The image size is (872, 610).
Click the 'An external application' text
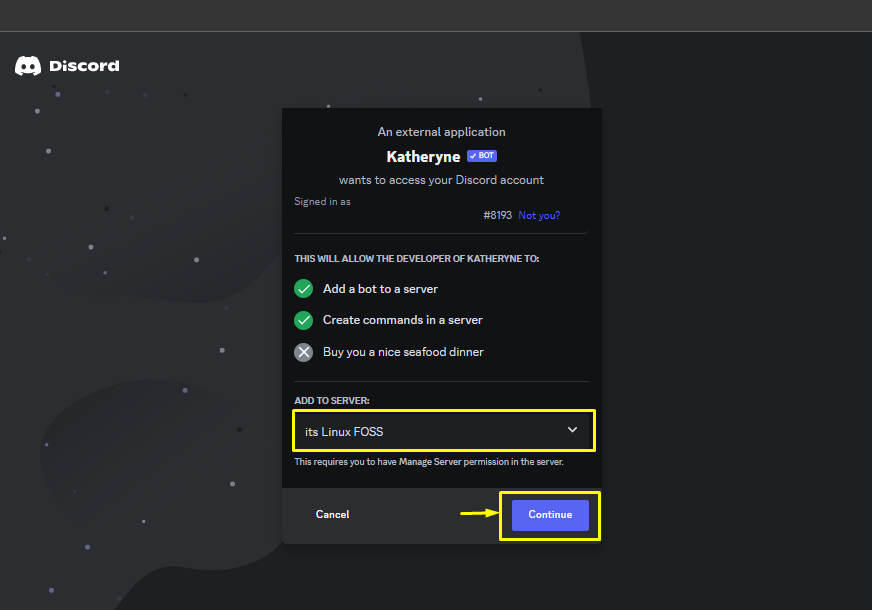[442, 132]
